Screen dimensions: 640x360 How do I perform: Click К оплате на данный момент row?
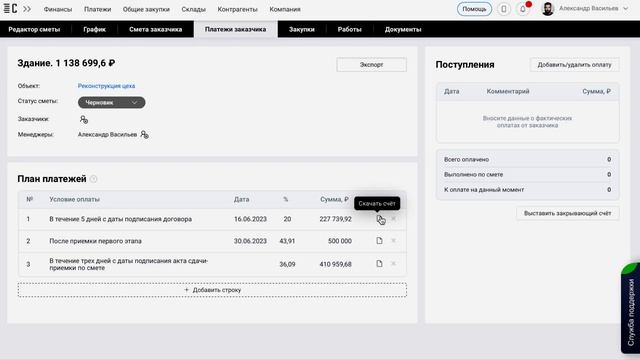click(x=527, y=190)
